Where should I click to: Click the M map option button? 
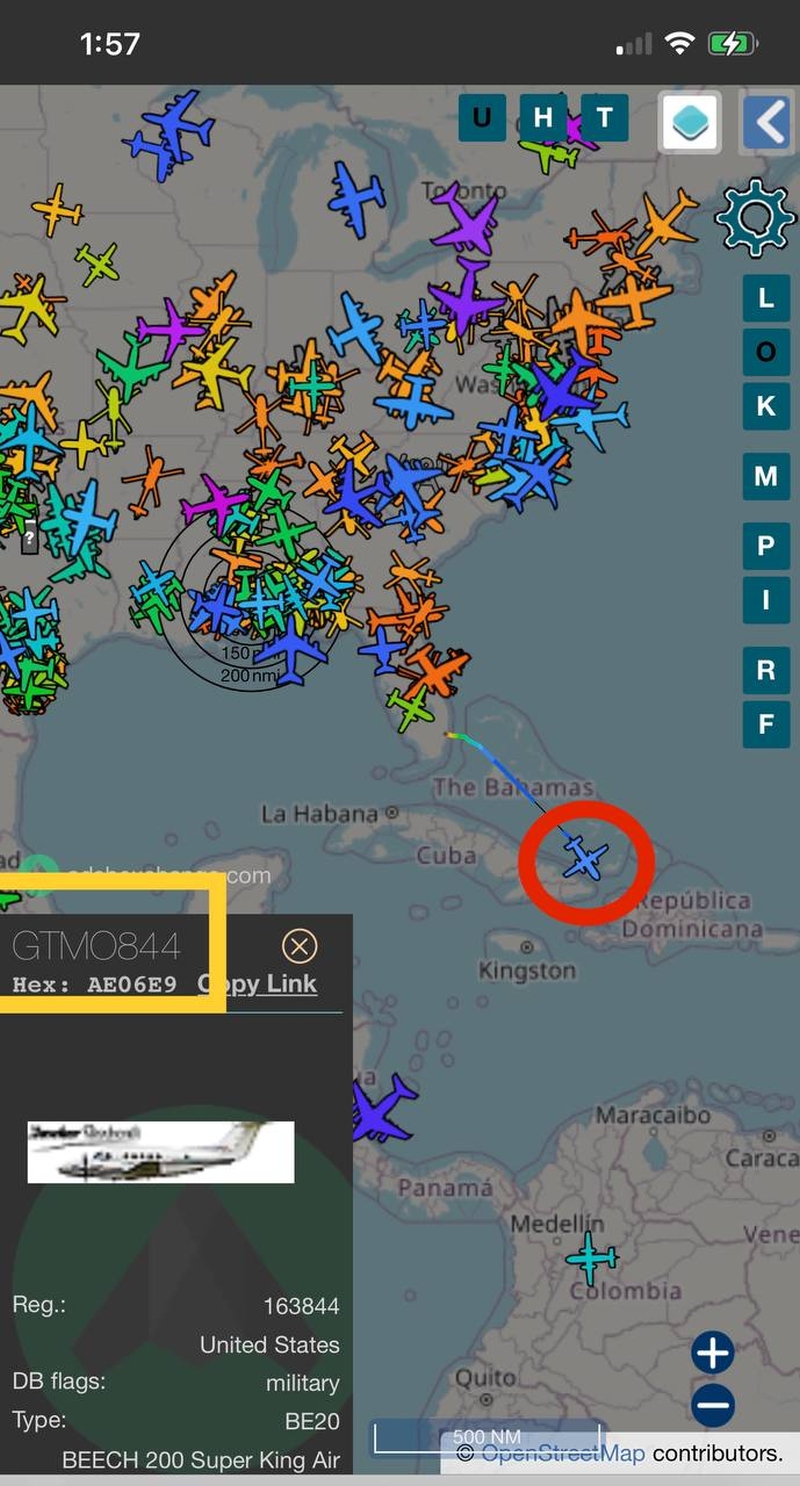click(x=766, y=476)
